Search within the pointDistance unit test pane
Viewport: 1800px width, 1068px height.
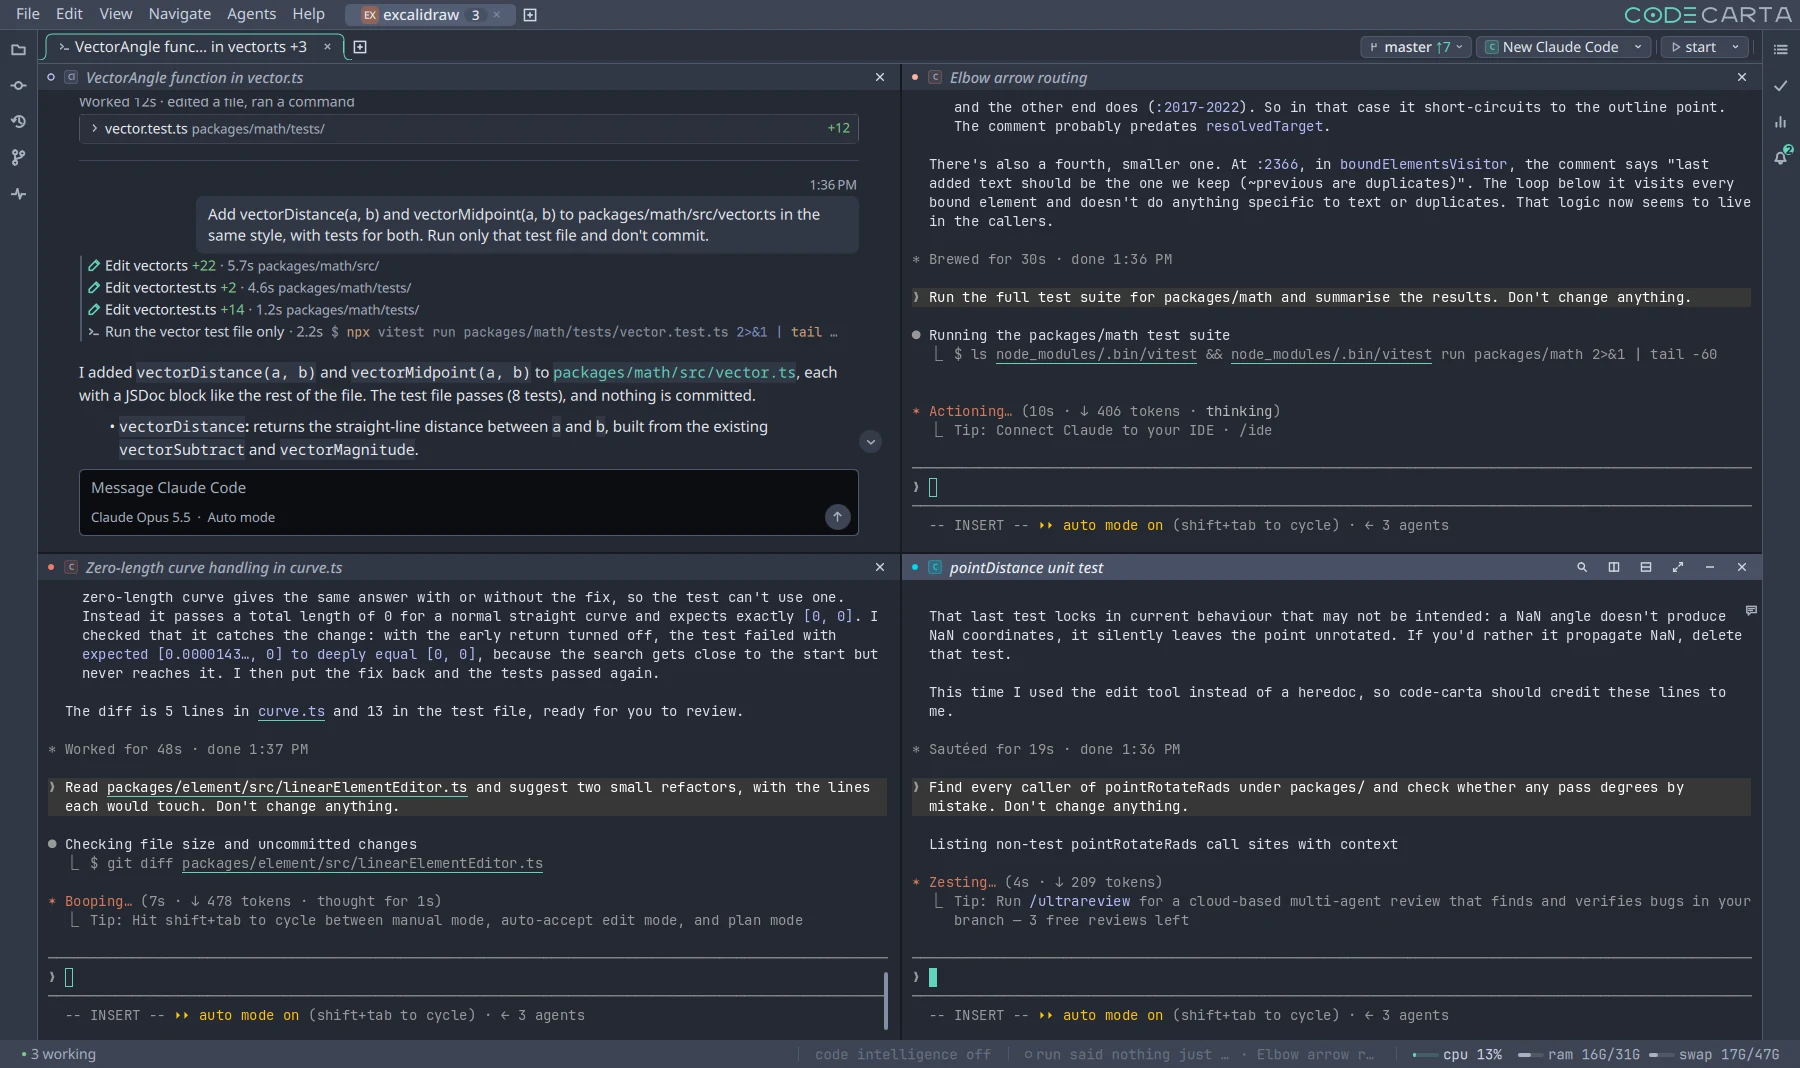pos(1582,567)
